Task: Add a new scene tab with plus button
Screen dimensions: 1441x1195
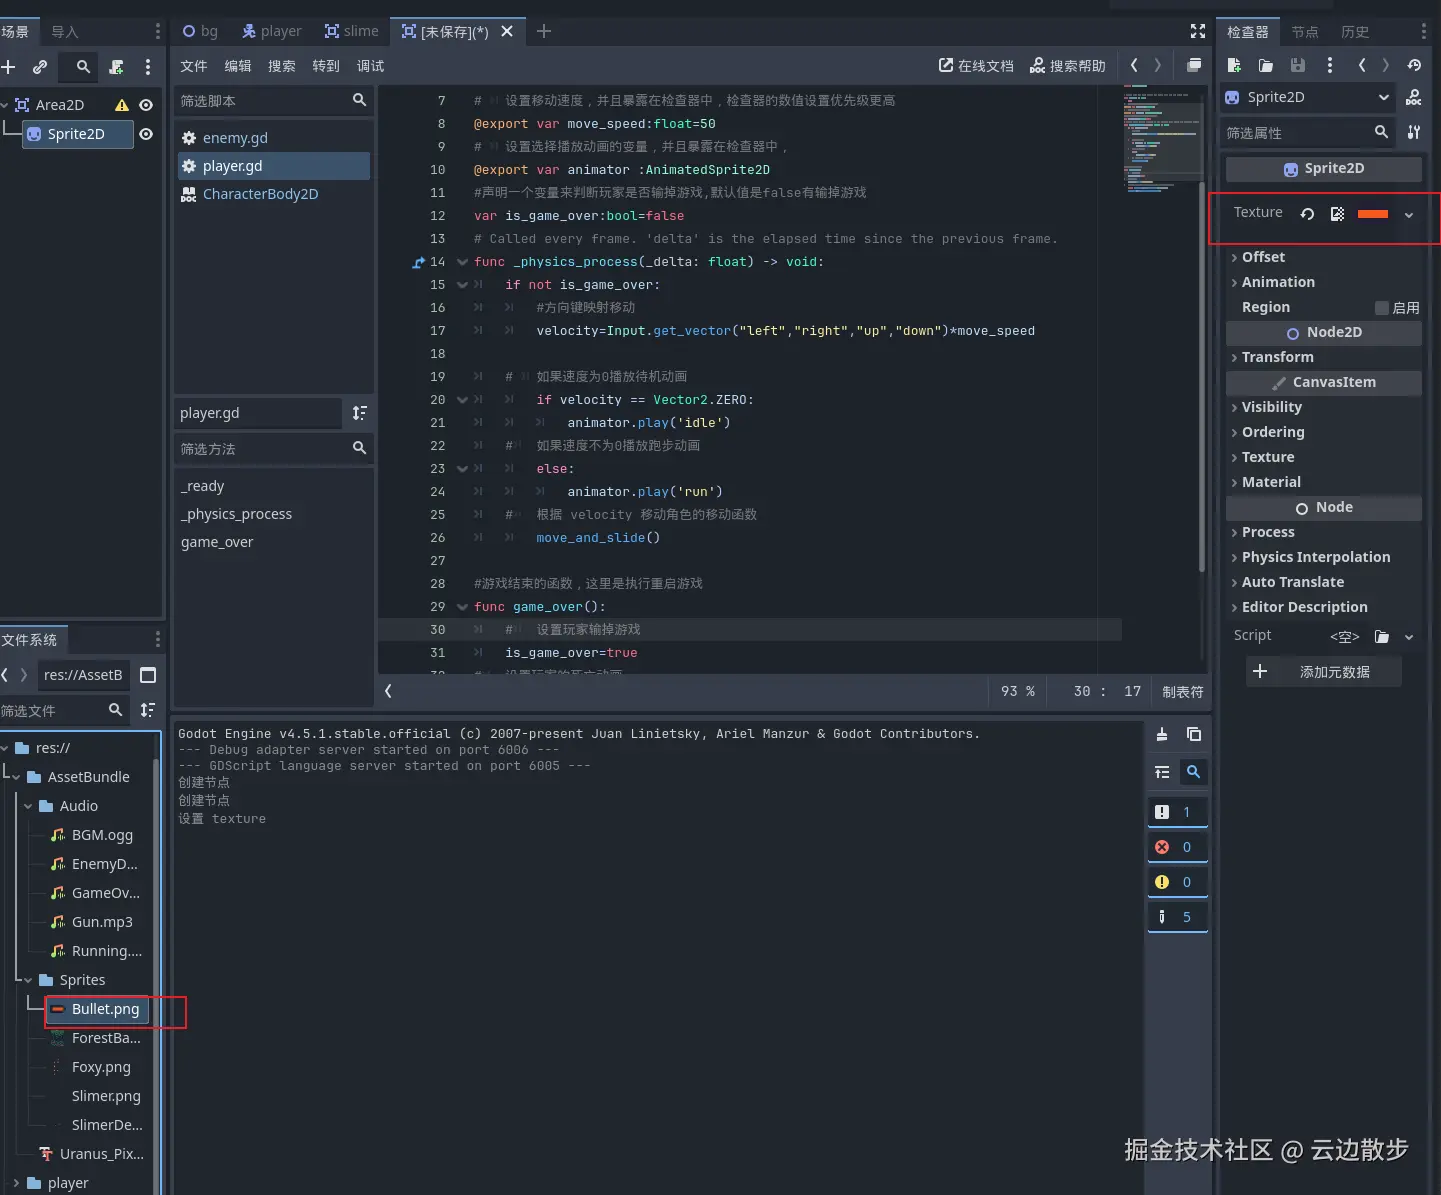Action: (x=544, y=31)
